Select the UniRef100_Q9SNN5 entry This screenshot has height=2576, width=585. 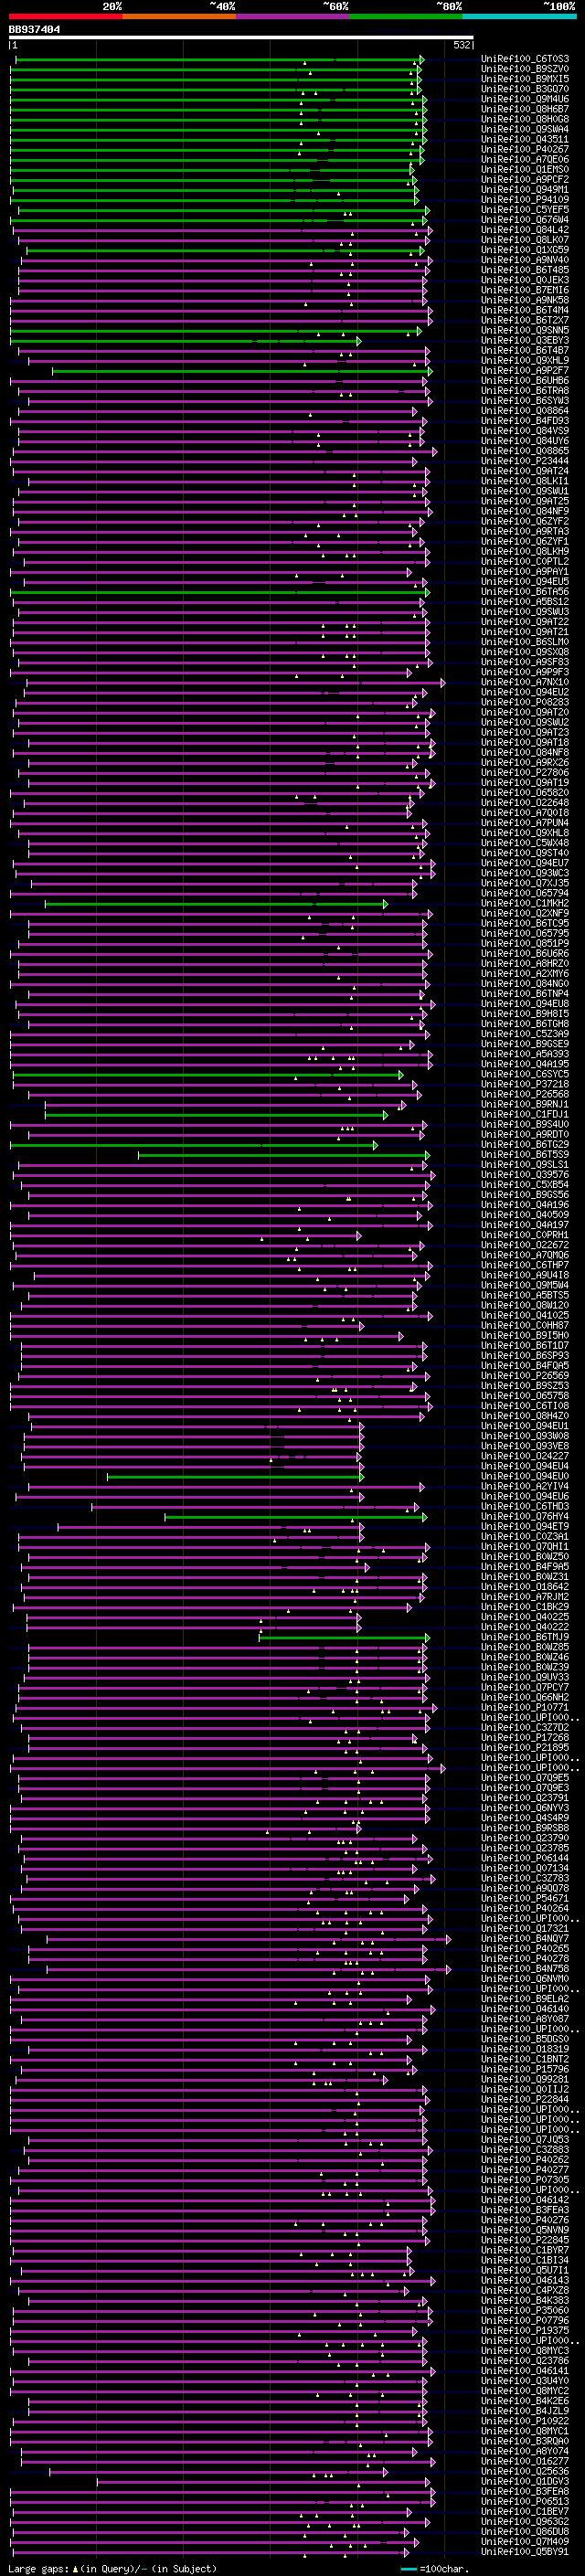(x=525, y=330)
